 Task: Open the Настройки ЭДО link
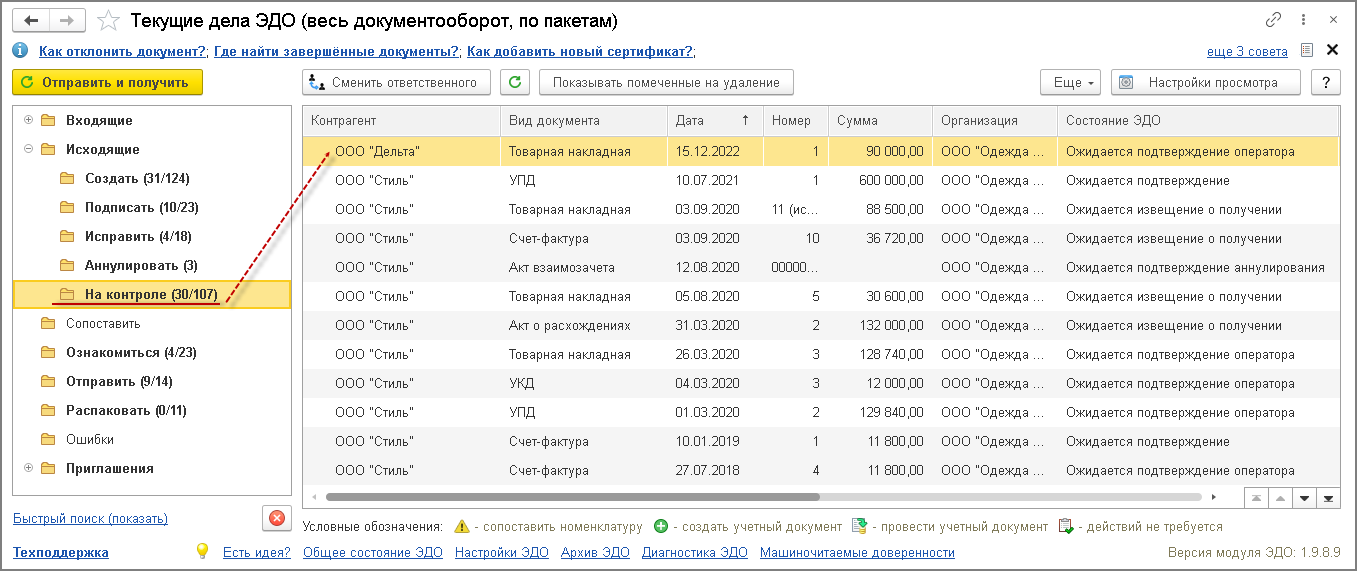pyautogui.click(x=494, y=552)
